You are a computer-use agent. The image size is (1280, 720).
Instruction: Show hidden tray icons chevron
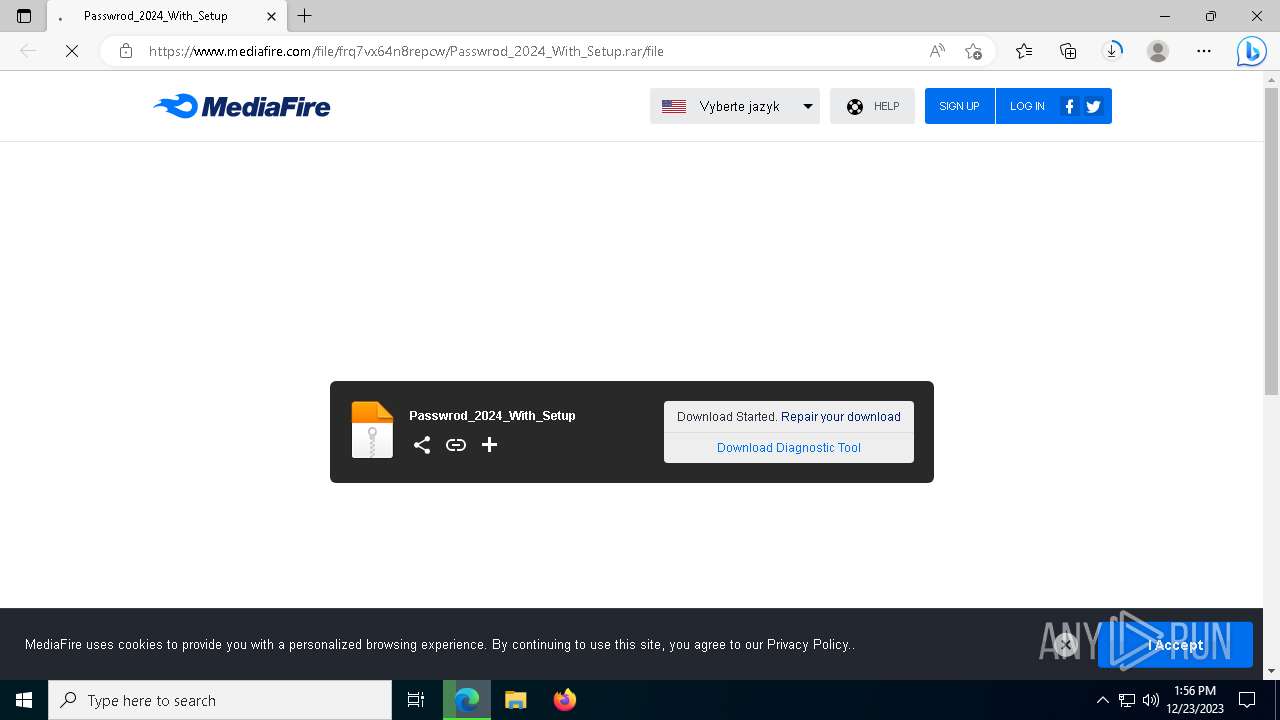tap(1103, 700)
